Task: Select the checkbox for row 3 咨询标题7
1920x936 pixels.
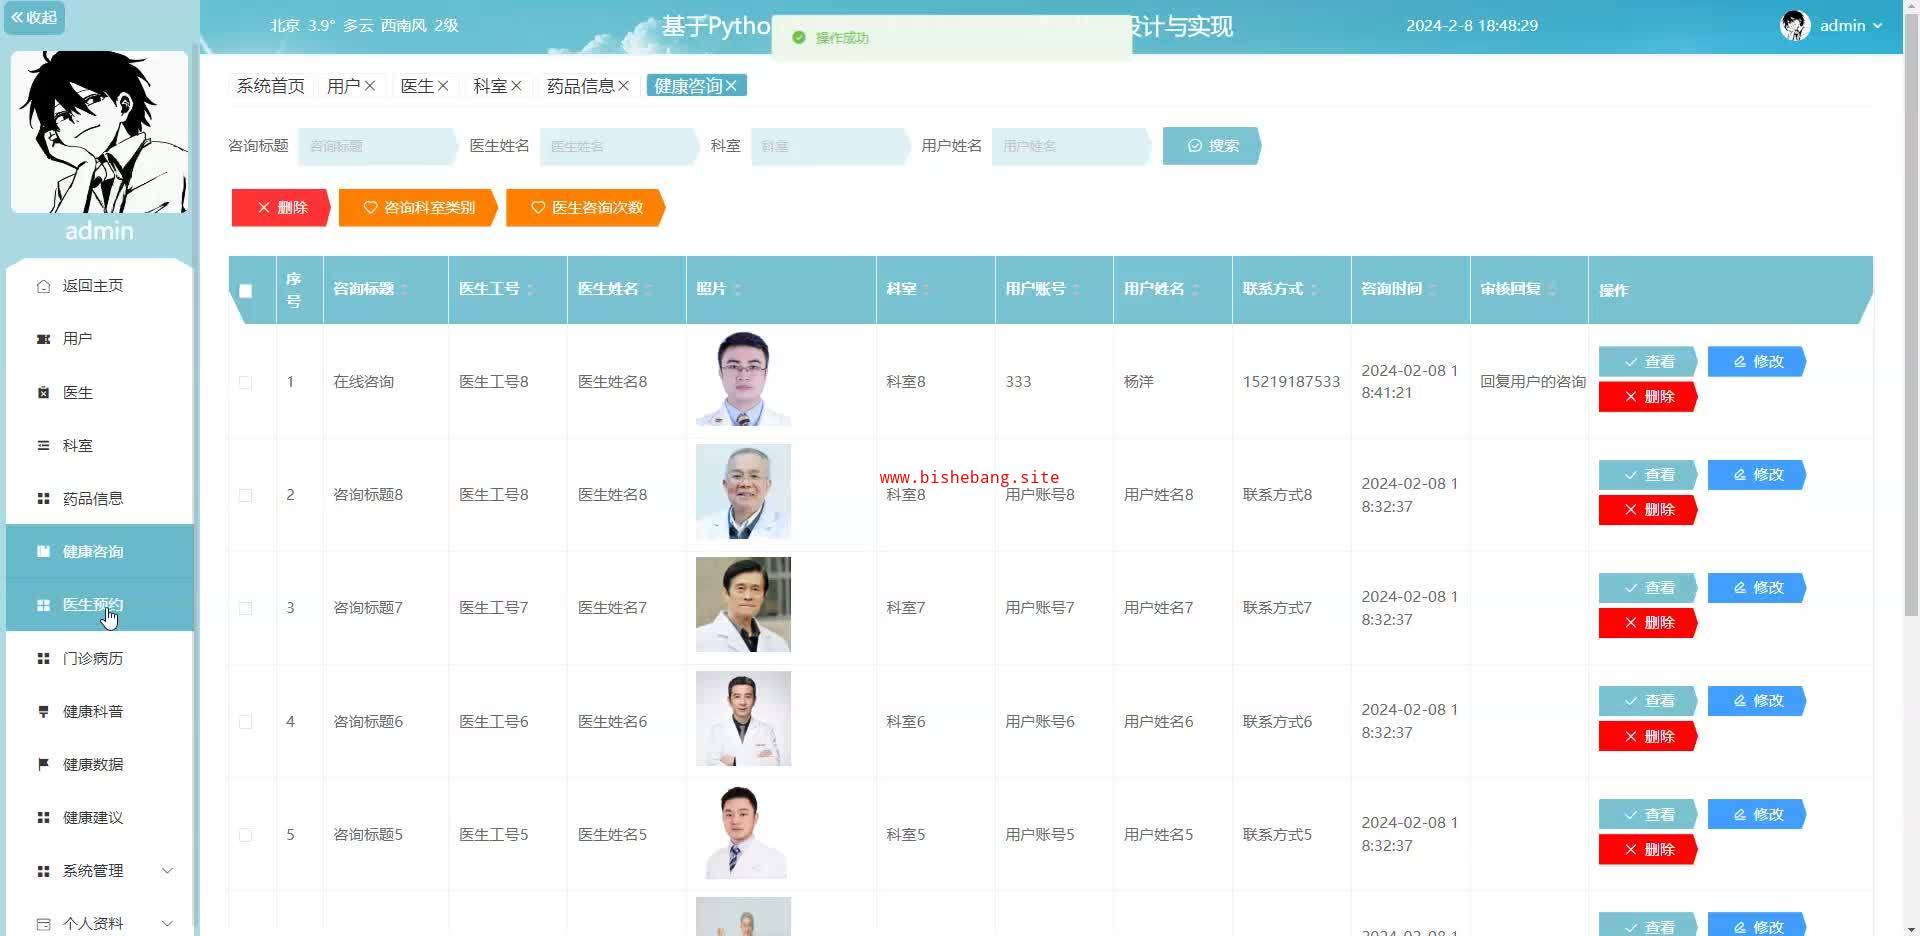Action: coord(245,608)
